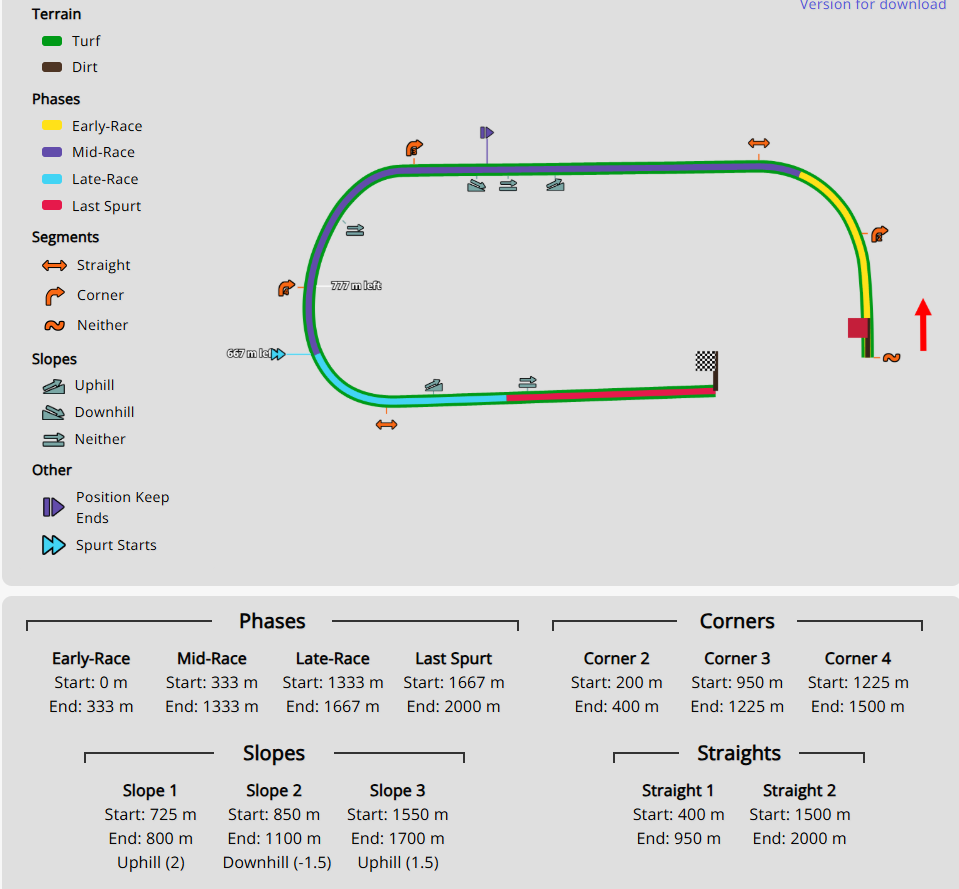Select the red Last Spurt legend swatch
Screen dimensions: 959x889
[x=52, y=205]
